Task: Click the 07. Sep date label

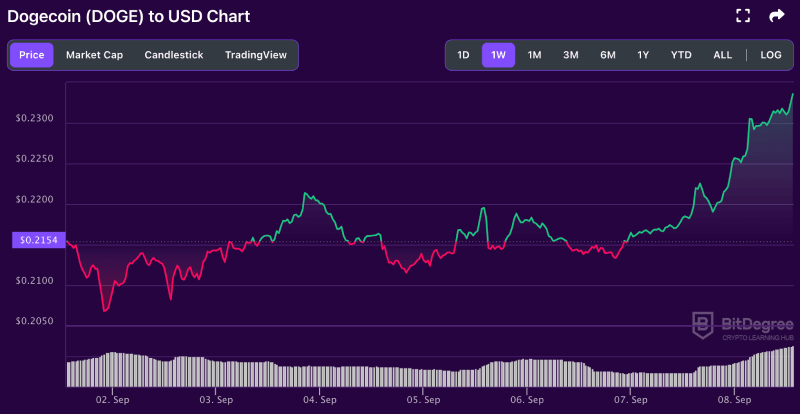Action: [x=630, y=399]
